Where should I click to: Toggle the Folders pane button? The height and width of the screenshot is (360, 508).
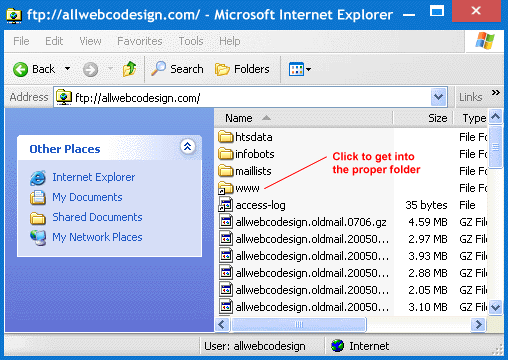point(242,69)
